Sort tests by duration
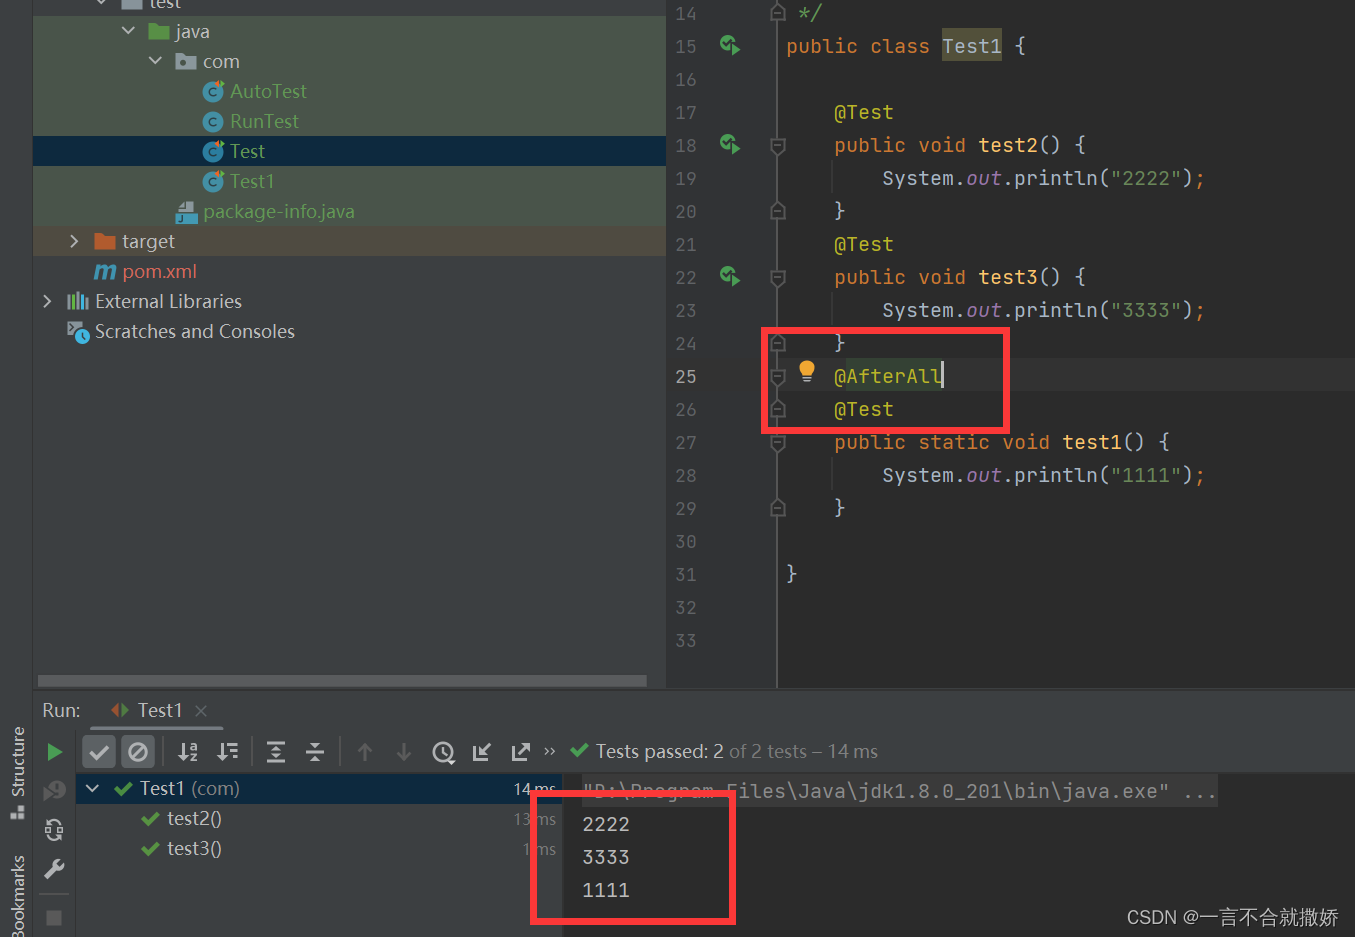 coord(228,751)
